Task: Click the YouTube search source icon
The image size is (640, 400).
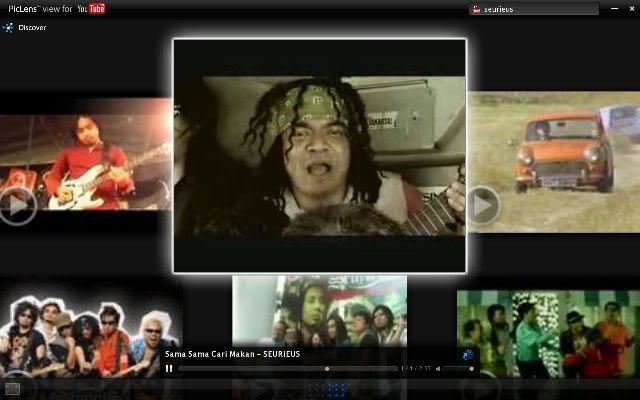Action: click(x=476, y=9)
